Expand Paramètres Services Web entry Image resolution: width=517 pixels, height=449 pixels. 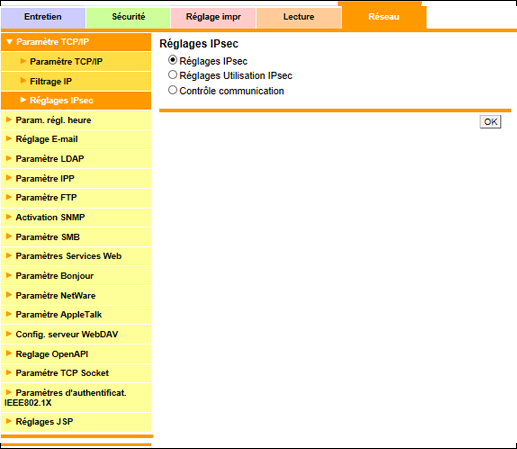pyautogui.click(x=76, y=256)
